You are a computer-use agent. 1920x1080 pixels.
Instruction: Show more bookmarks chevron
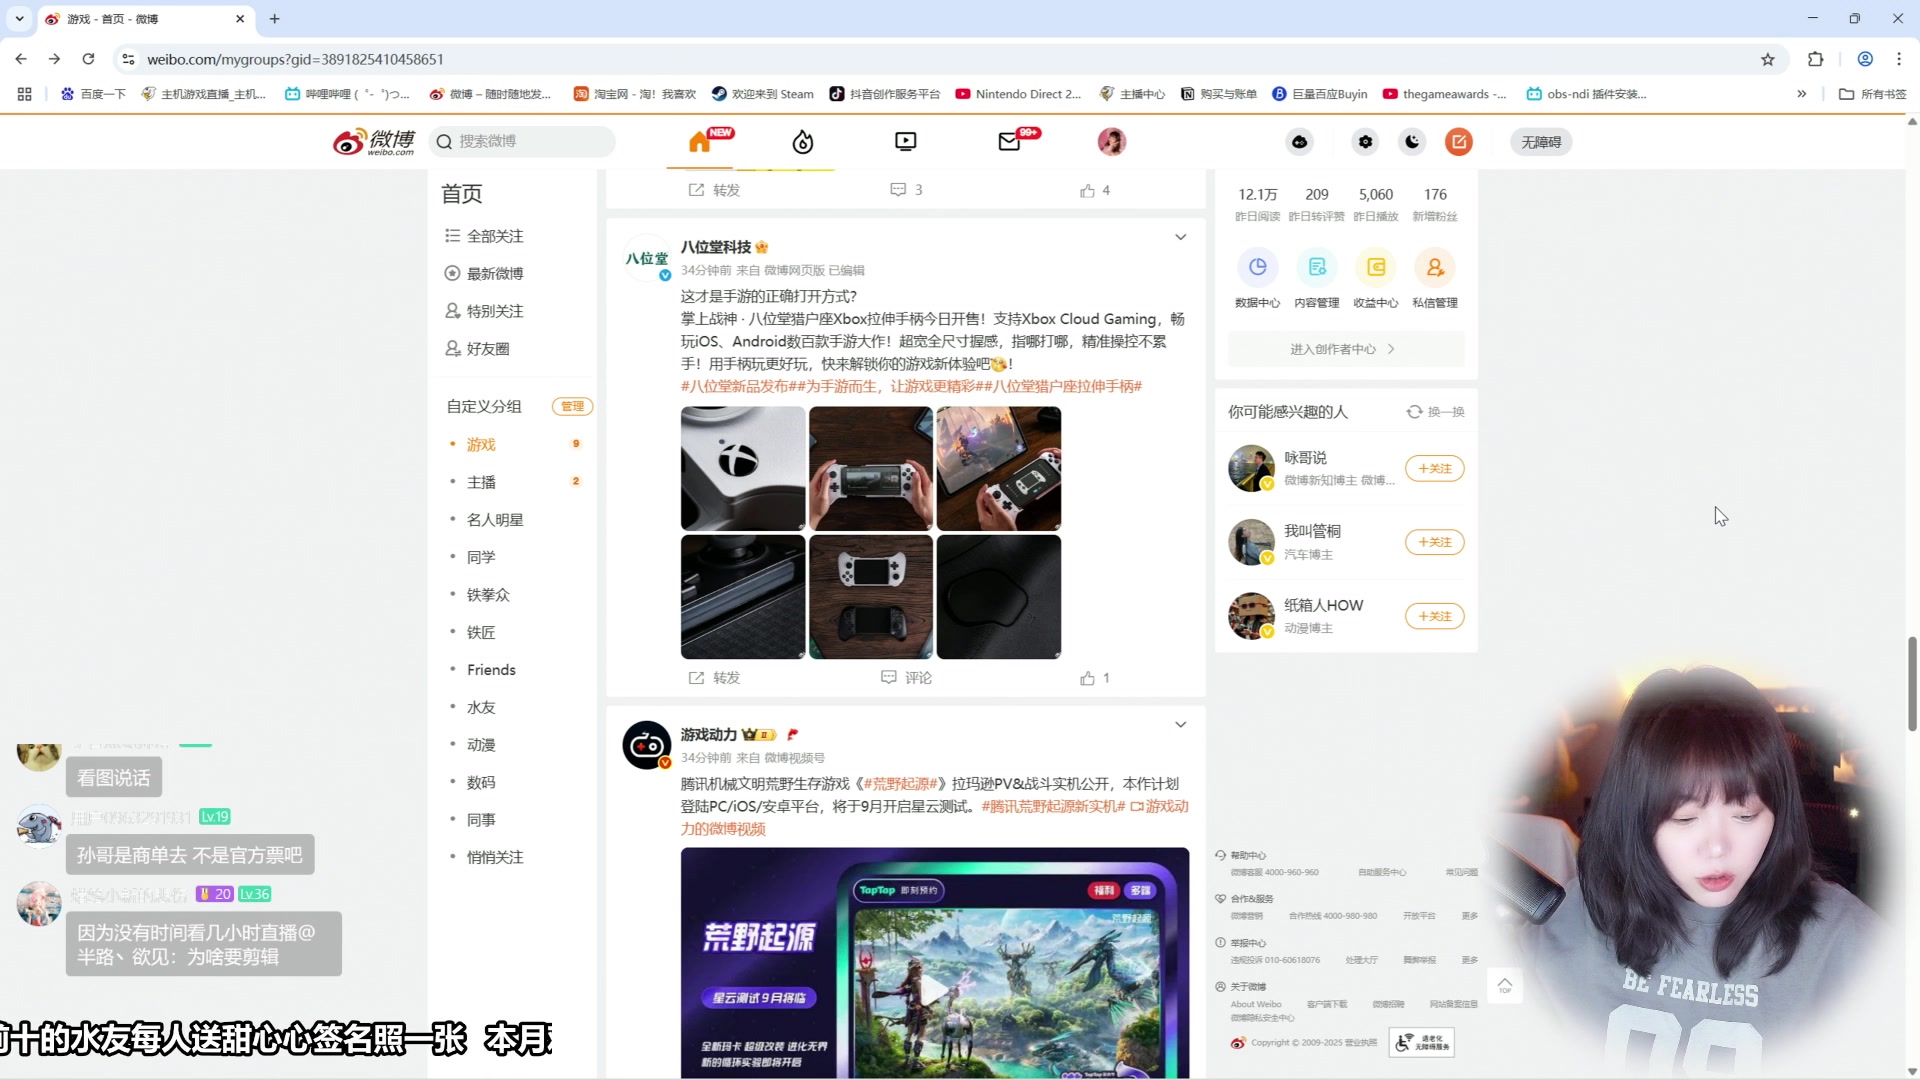1802,94
